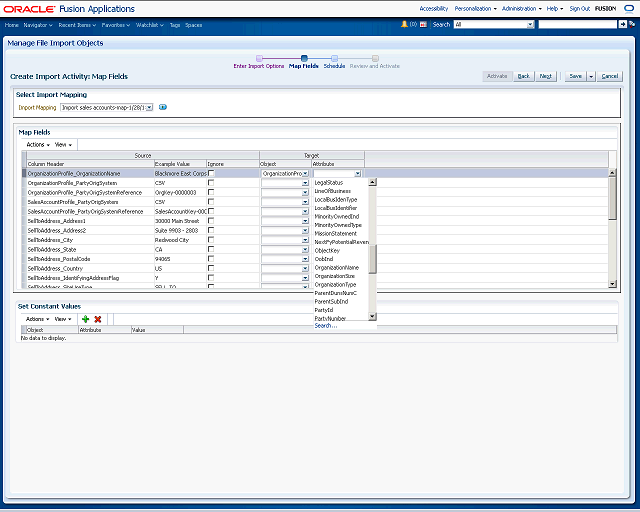Open Map Fields Actions menu
The height and width of the screenshot is (512, 640).
pyautogui.click(x=37, y=144)
